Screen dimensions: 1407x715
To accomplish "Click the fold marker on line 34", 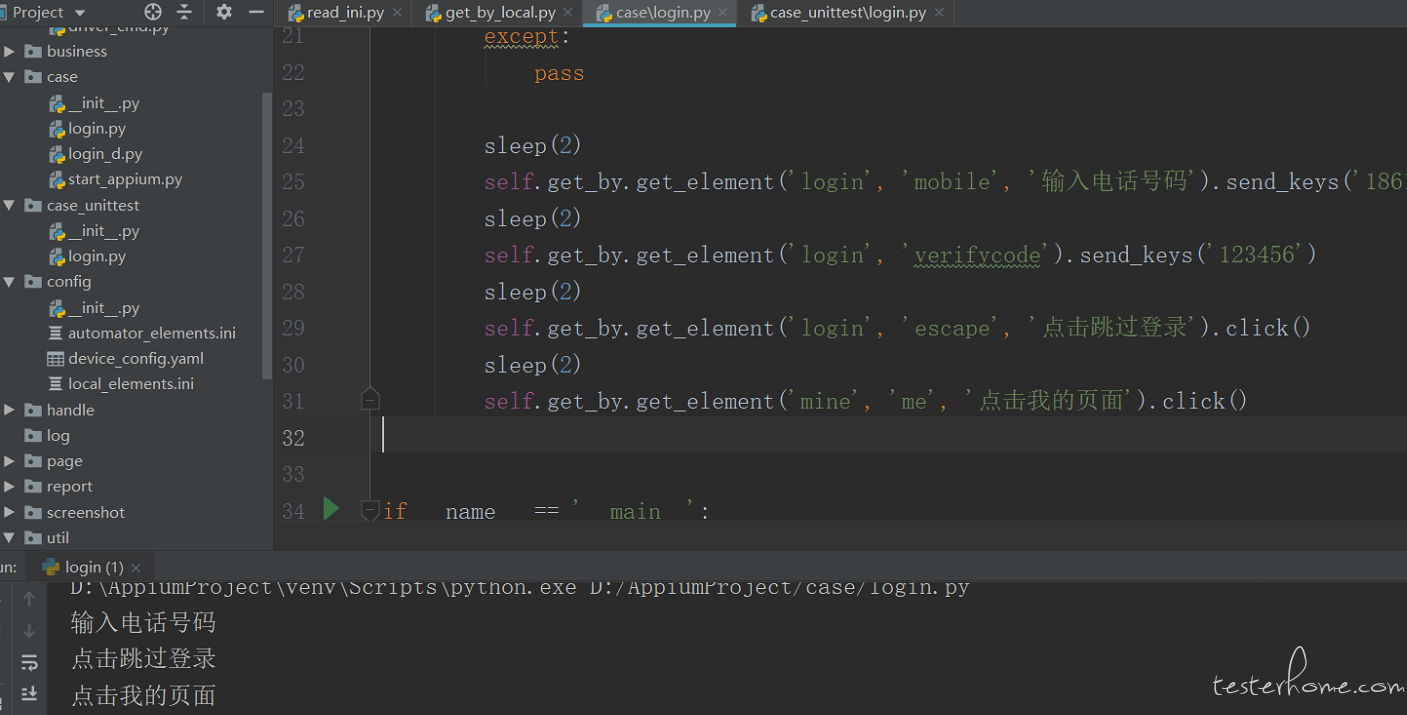I will coord(370,511).
